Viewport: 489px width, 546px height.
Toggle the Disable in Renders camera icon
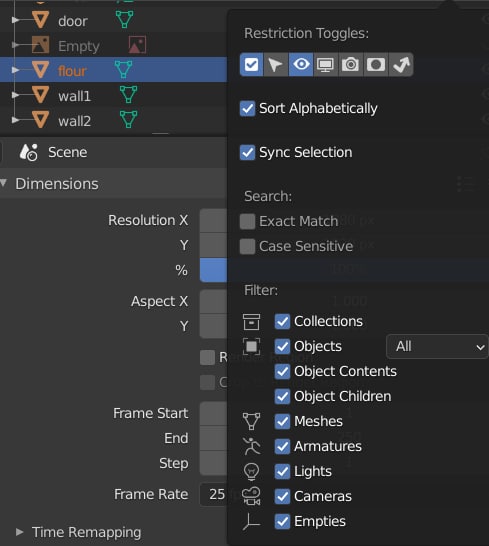[x=350, y=65]
